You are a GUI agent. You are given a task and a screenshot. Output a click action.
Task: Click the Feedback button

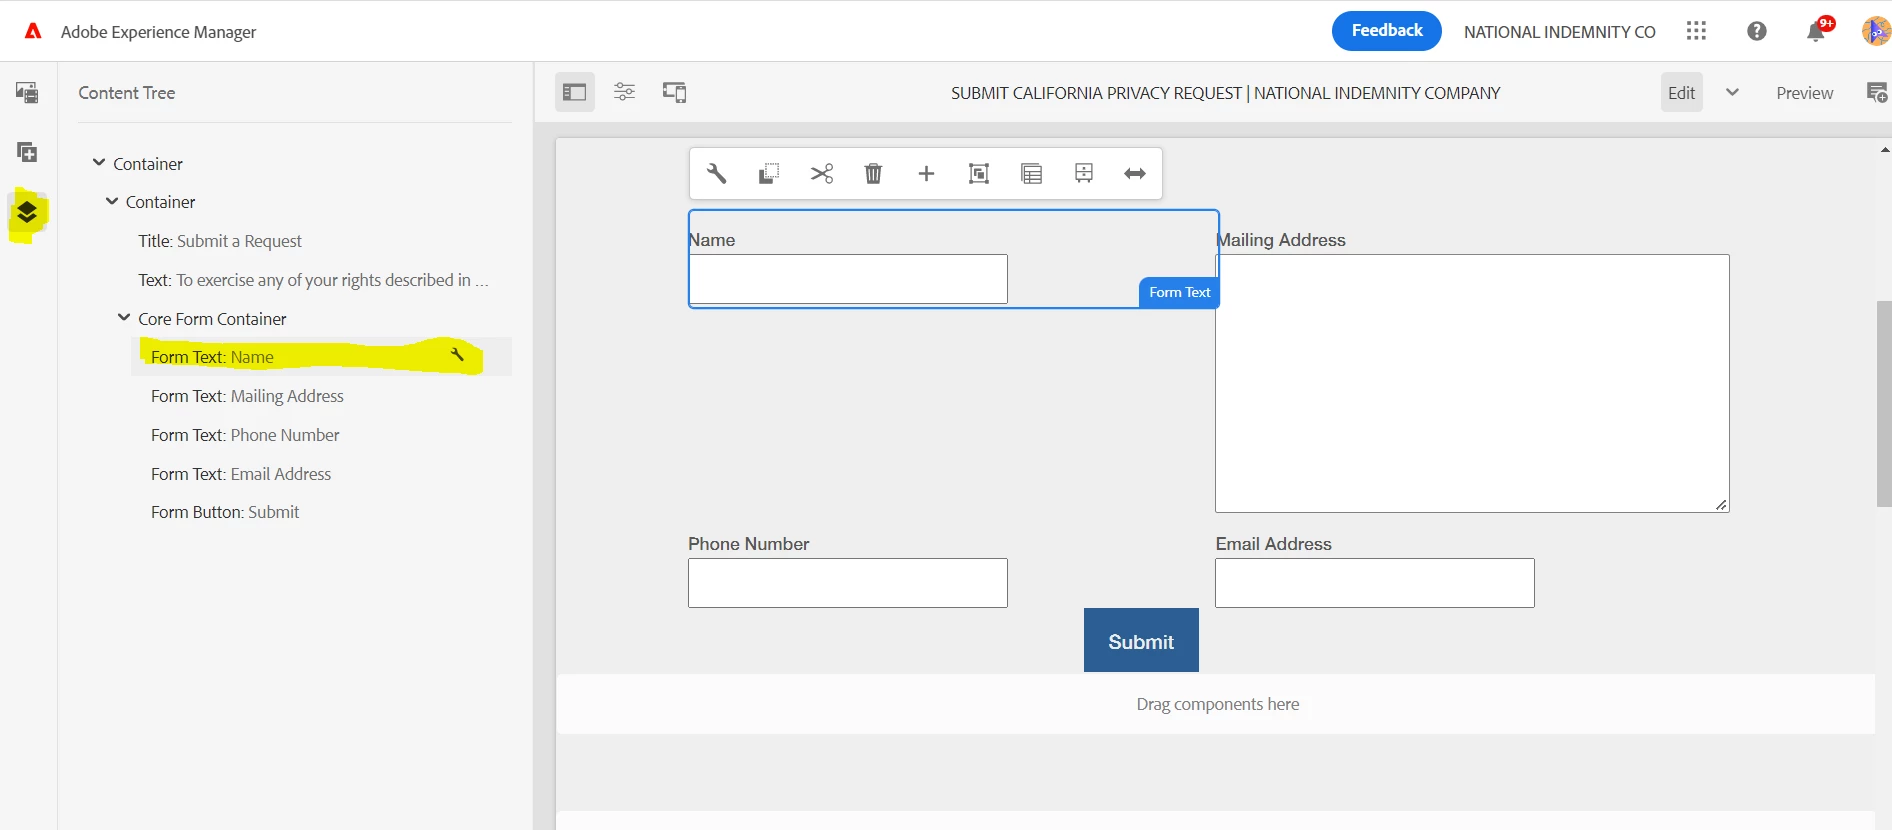click(x=1386, y=31)
